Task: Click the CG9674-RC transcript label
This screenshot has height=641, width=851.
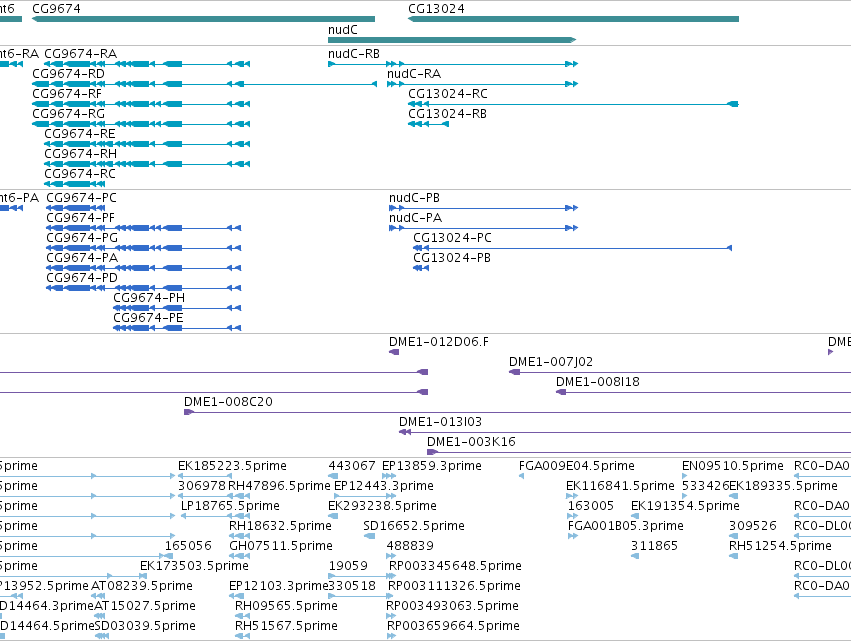Action: 80,174
